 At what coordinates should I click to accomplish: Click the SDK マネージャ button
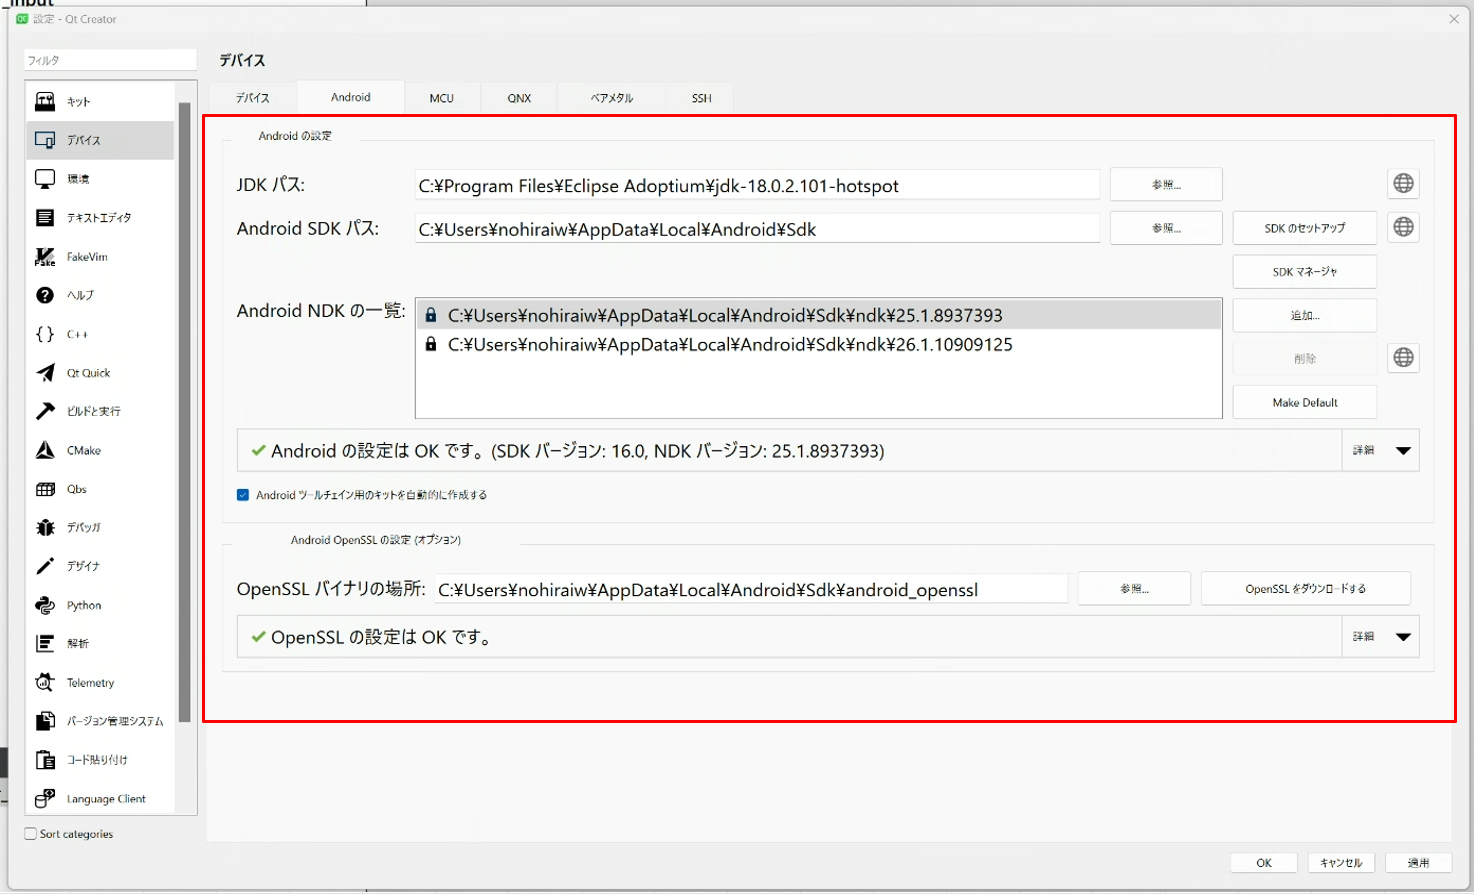tap(1304, 272)
